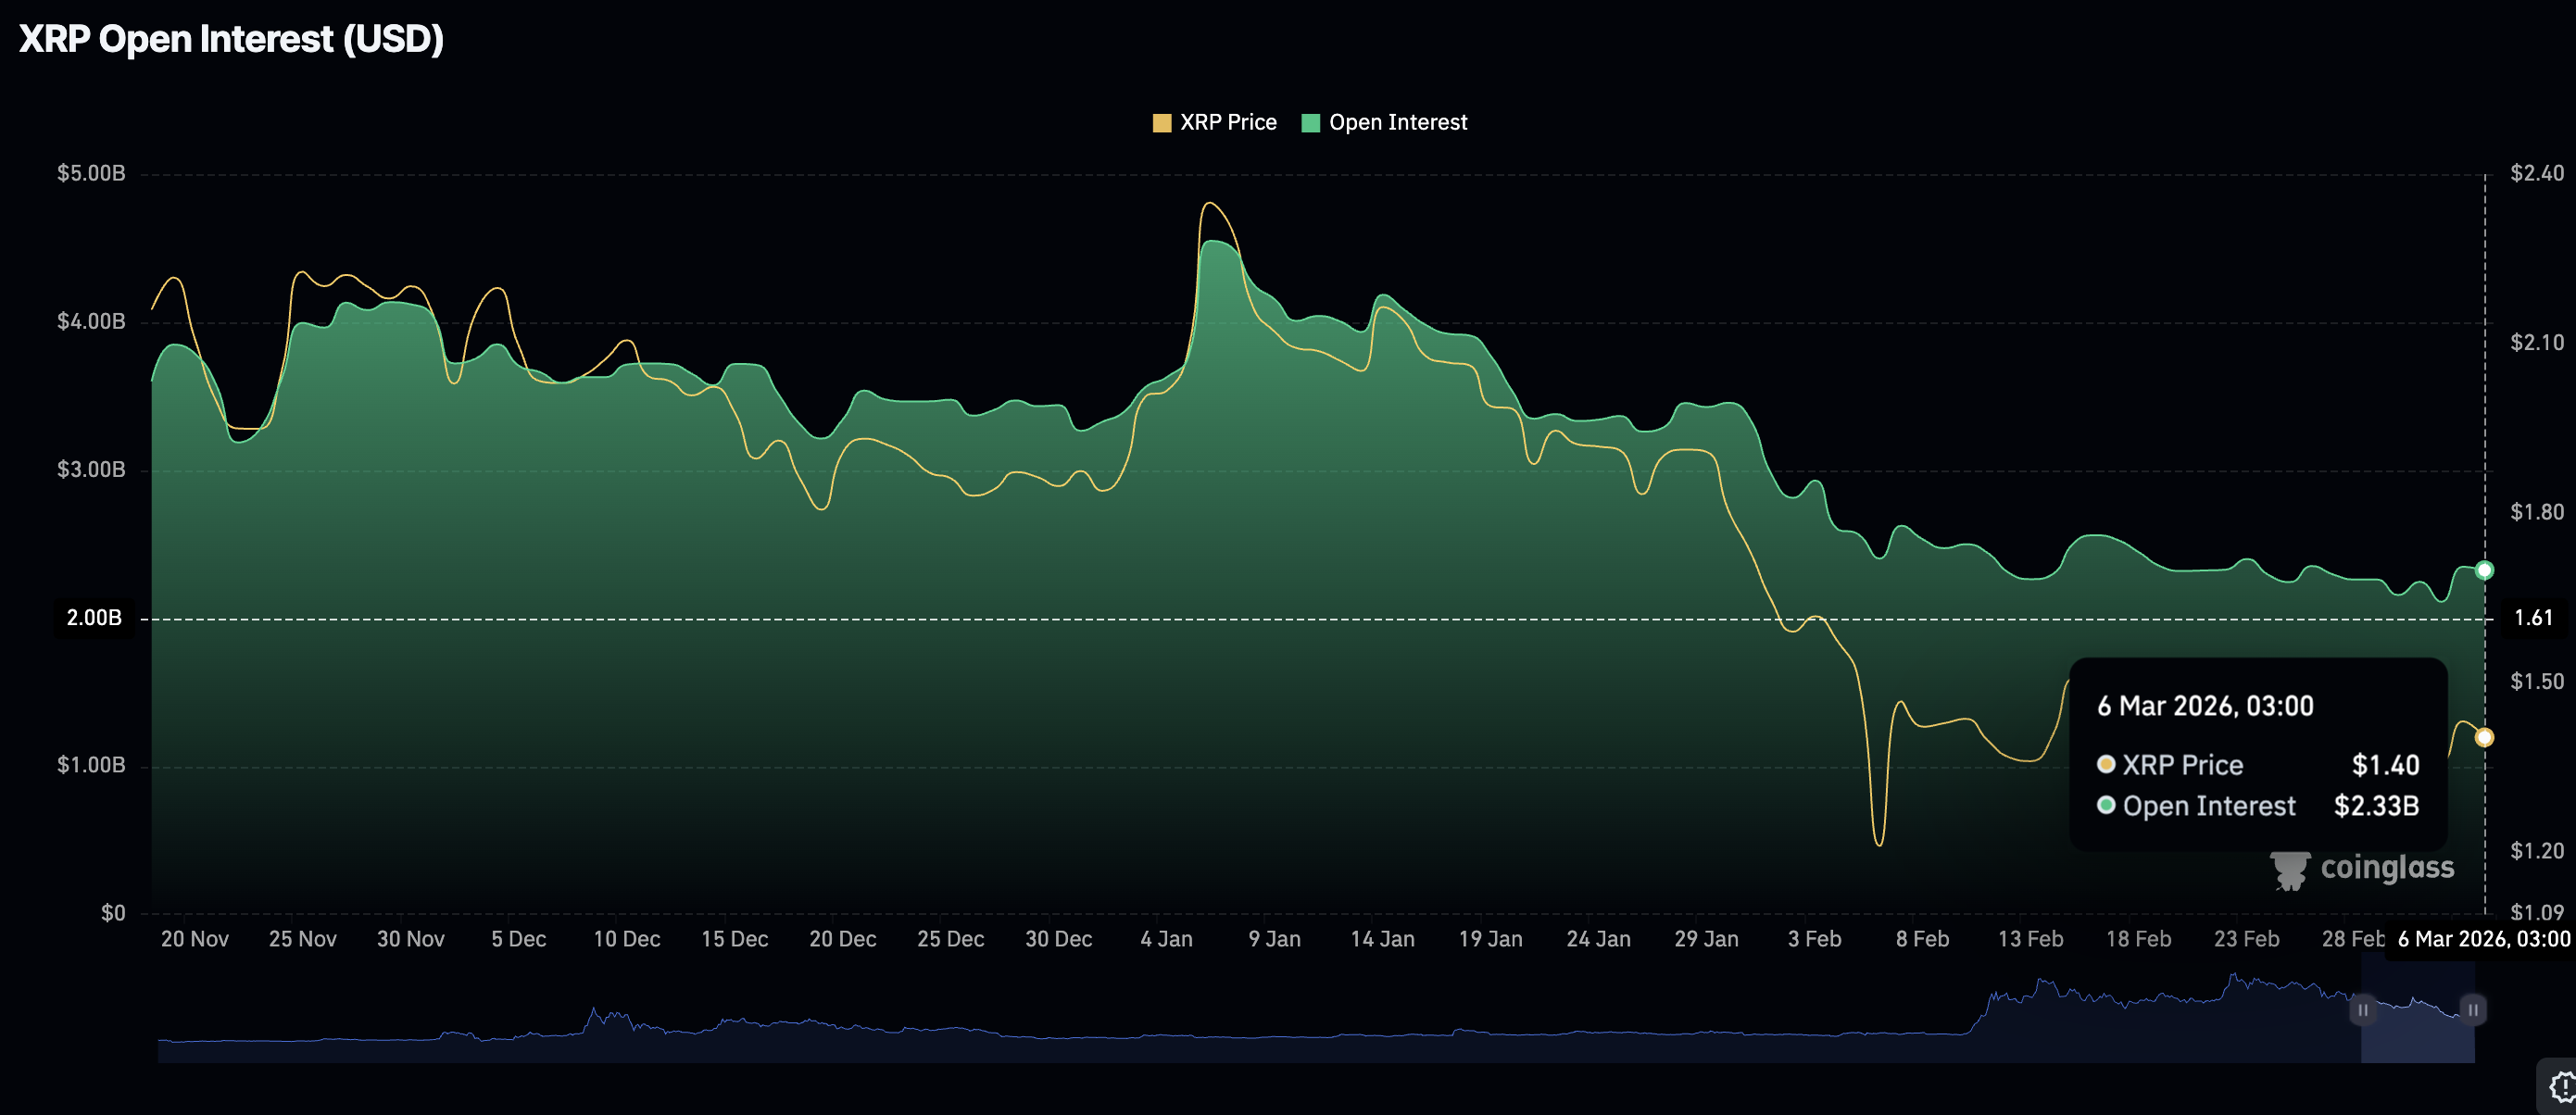Click the yellow dot in tooltip XRP Price row
This screenshot has height=1115, width=2576.
point(2105,764)
